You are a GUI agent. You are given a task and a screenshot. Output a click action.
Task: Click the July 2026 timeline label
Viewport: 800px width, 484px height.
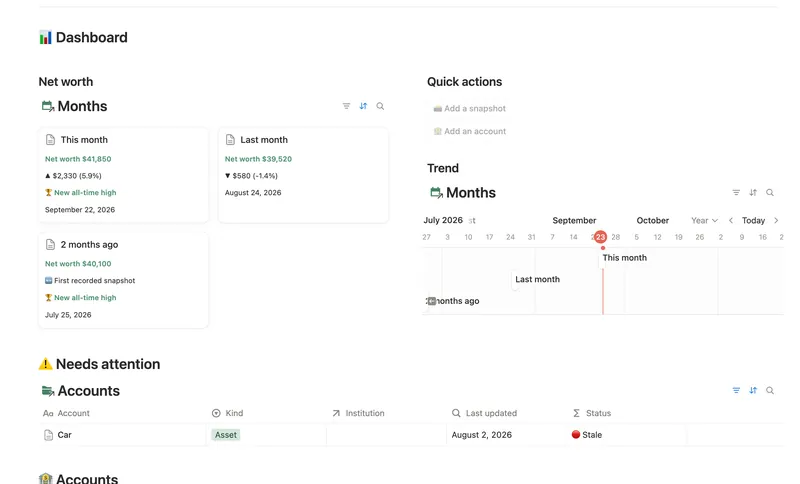pos(443,220)
